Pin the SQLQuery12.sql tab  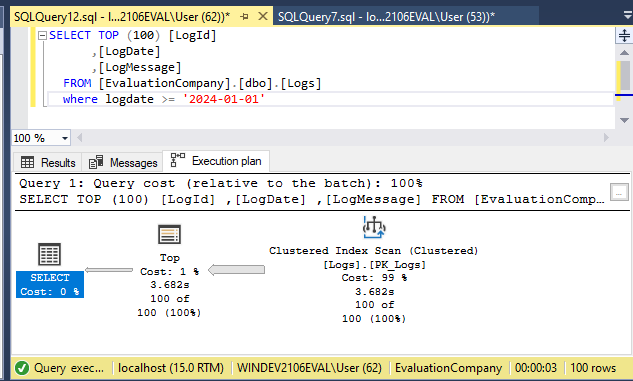(244, 17)
